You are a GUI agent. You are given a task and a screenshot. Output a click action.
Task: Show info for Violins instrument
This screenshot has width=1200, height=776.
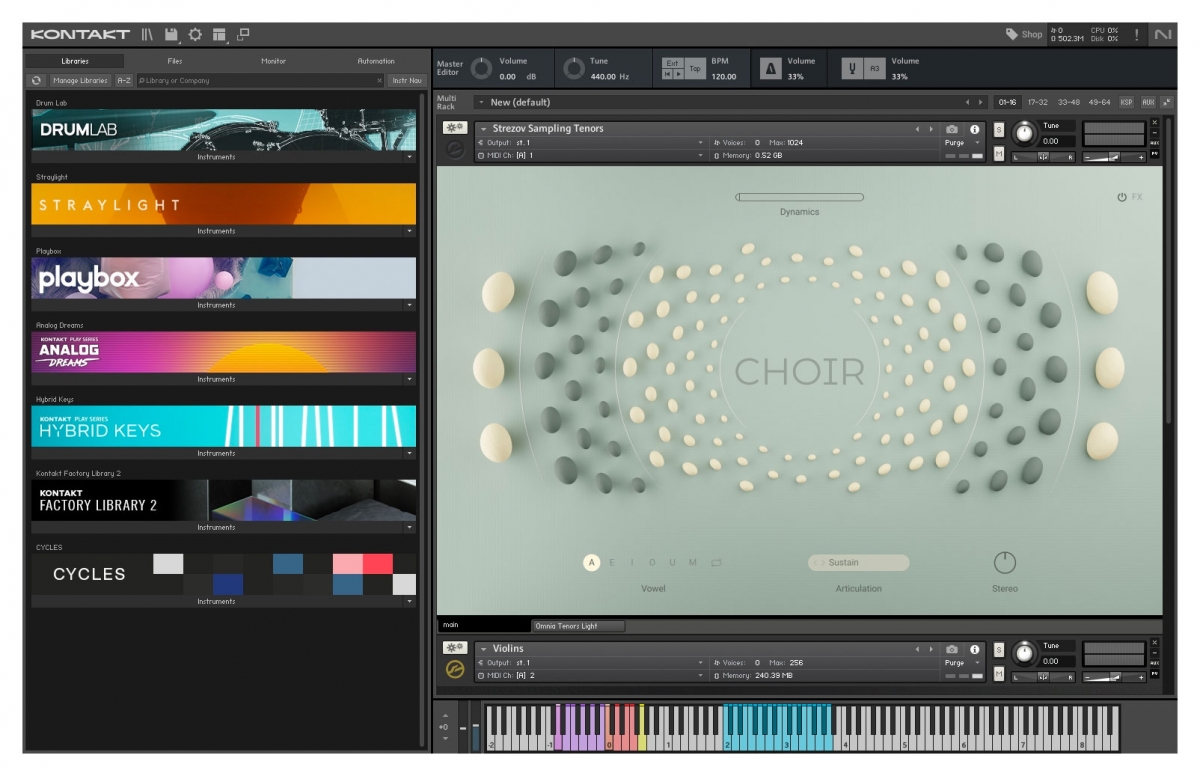pyautogui.click(x=974, y=649)
